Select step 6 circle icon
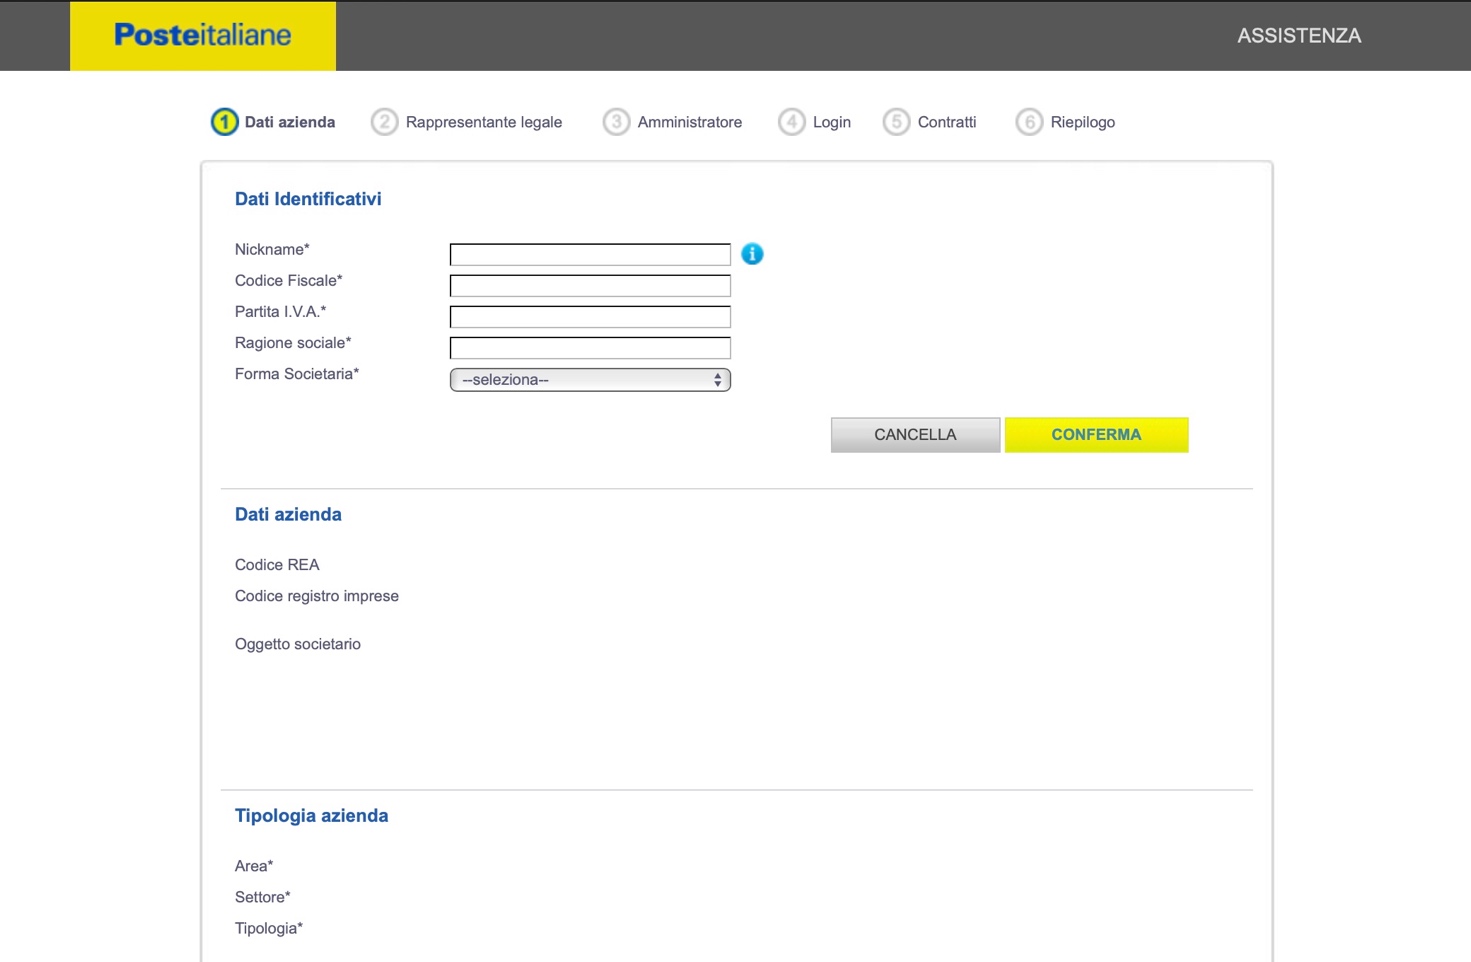 tap(1029, 122)
